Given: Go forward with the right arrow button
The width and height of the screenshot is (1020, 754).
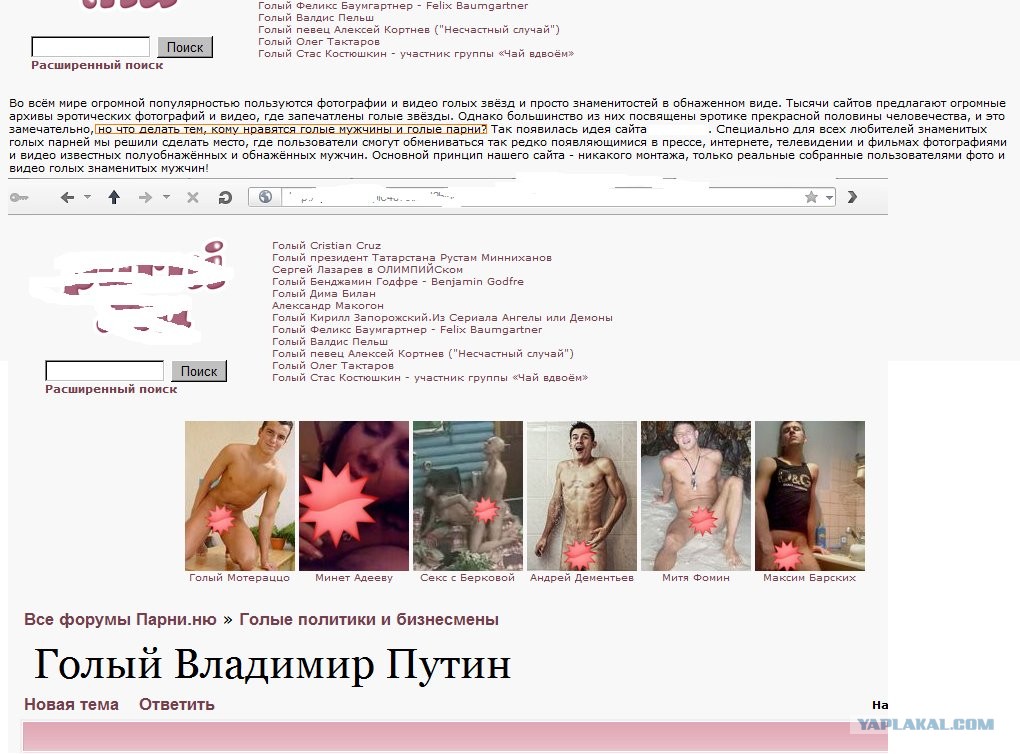Looking at the screenshot, I should click(145, 197).
